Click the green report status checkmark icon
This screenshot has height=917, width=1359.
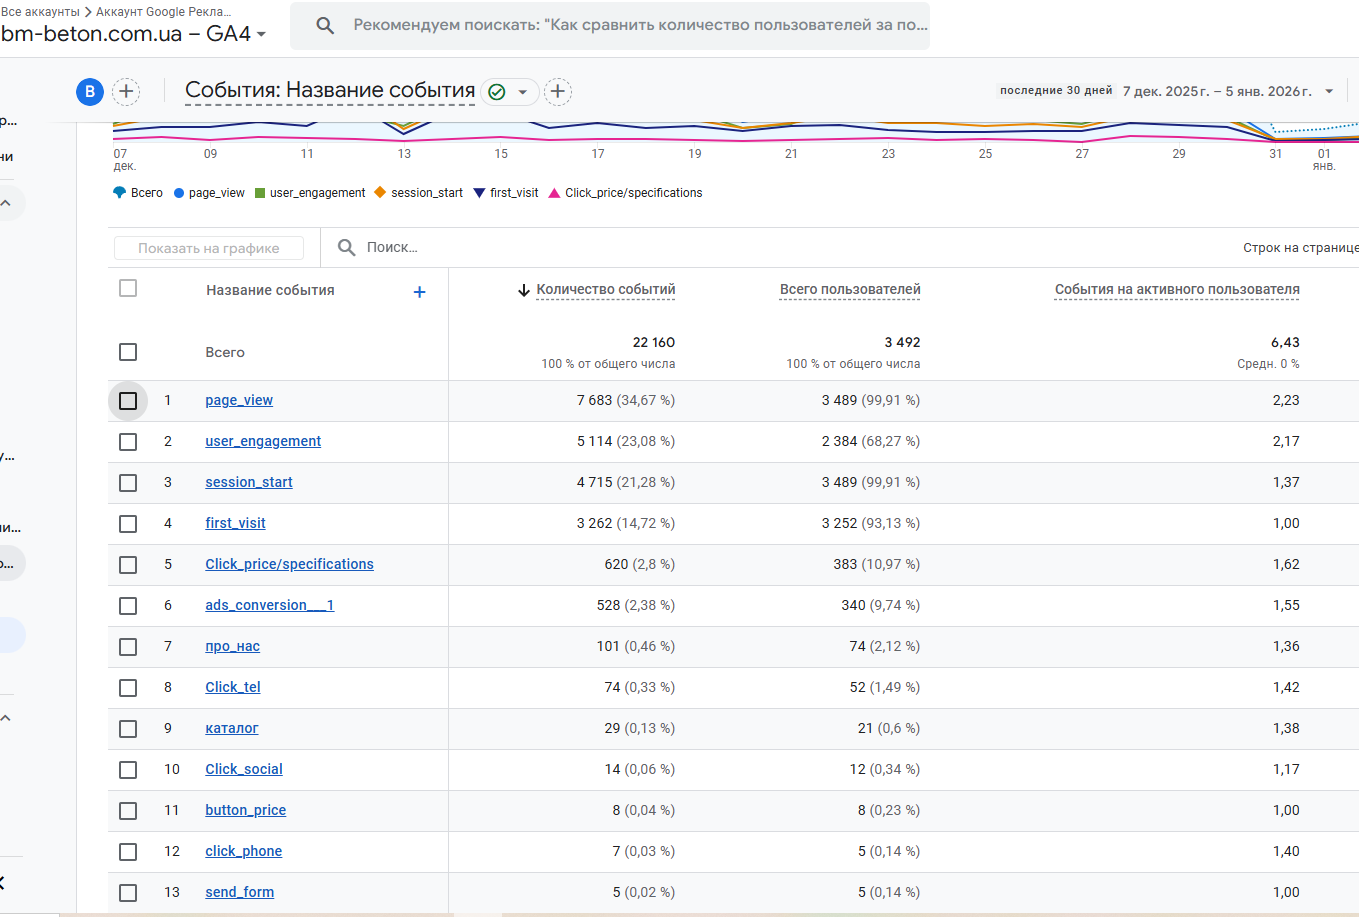point(497,92)
